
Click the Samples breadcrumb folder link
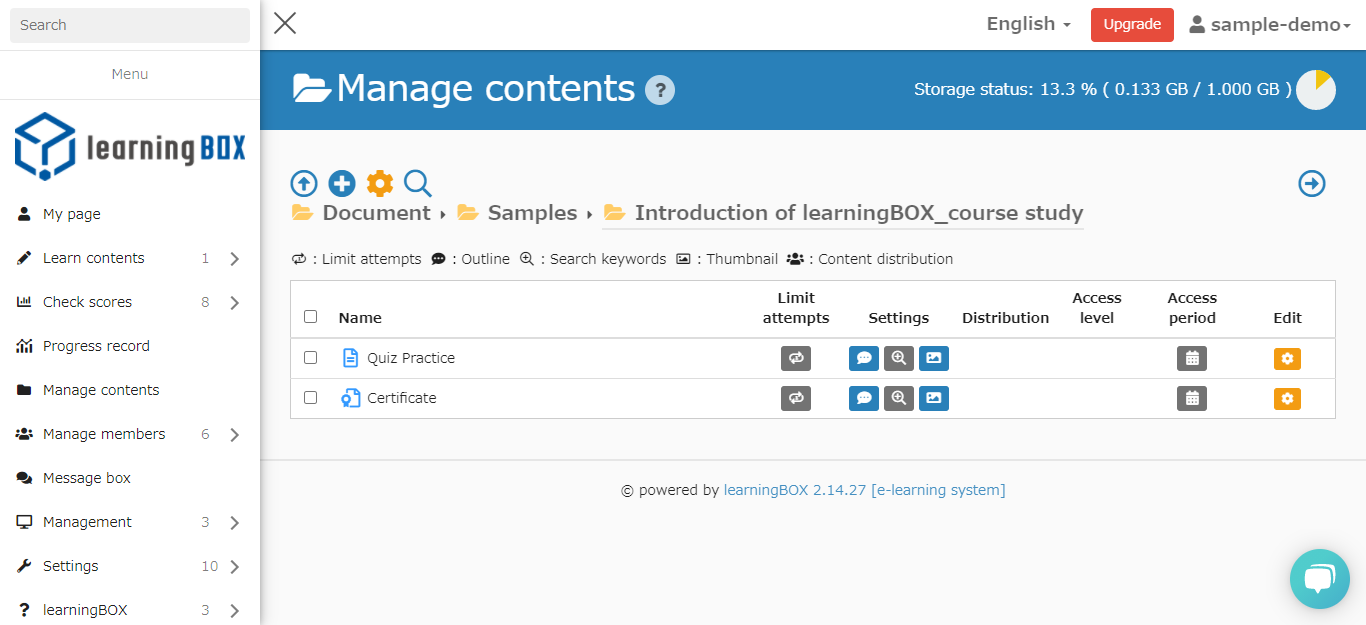[x=531, y=213]
